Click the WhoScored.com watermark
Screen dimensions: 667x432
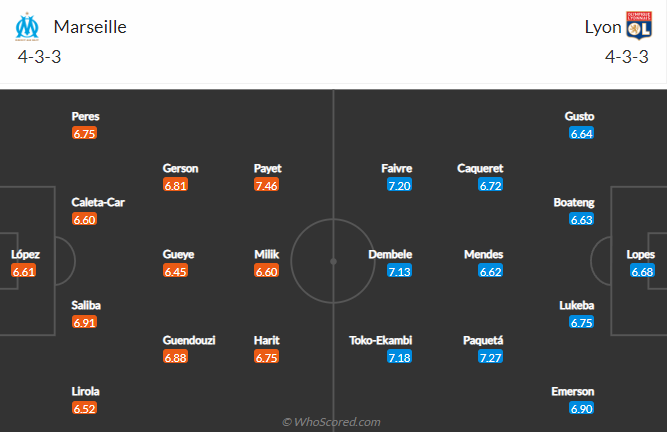point(331,422)
